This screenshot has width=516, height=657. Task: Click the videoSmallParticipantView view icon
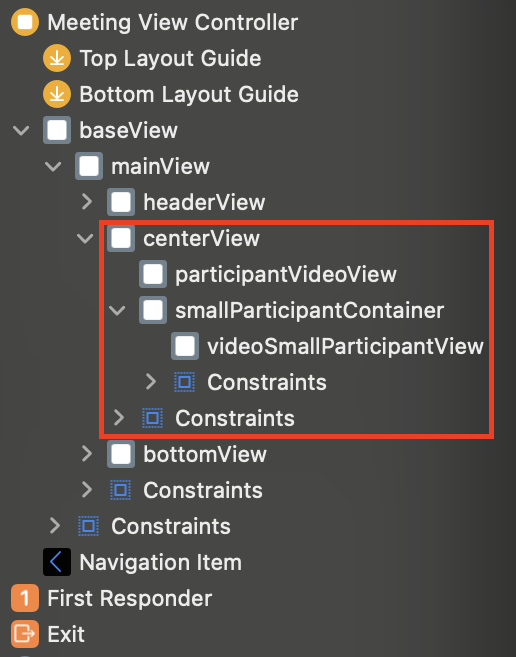tap(185, 347)
